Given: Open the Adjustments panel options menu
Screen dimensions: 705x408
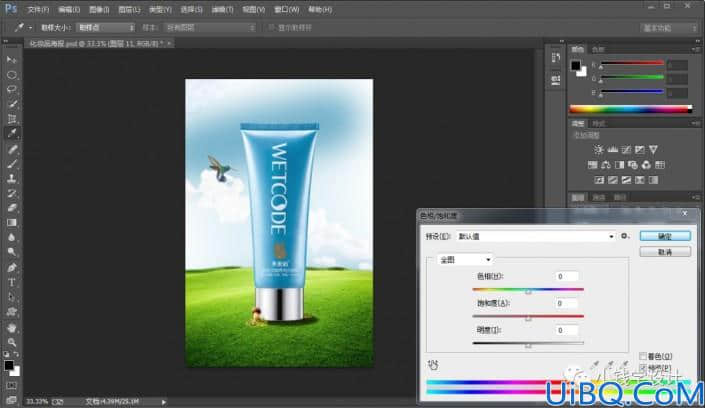Looking at the screenshot, I should click(x=696, y=123).
